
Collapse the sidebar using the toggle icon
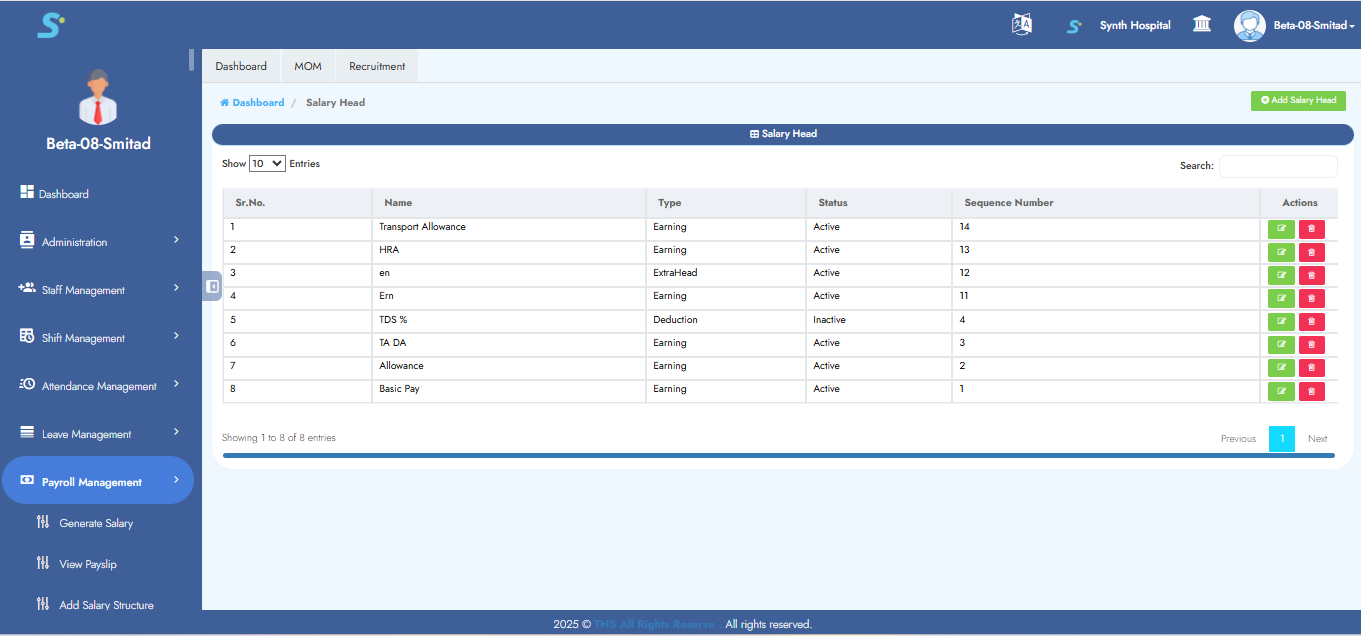click(212, 286)
